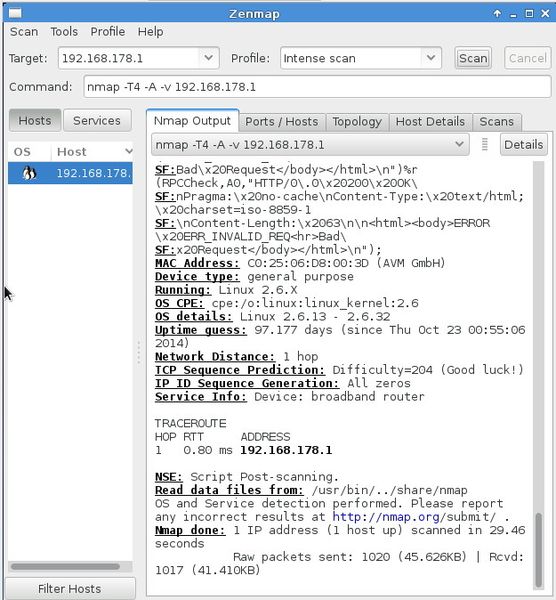
Task: Minimize the Zenmap window
Action: coord(513,14)
